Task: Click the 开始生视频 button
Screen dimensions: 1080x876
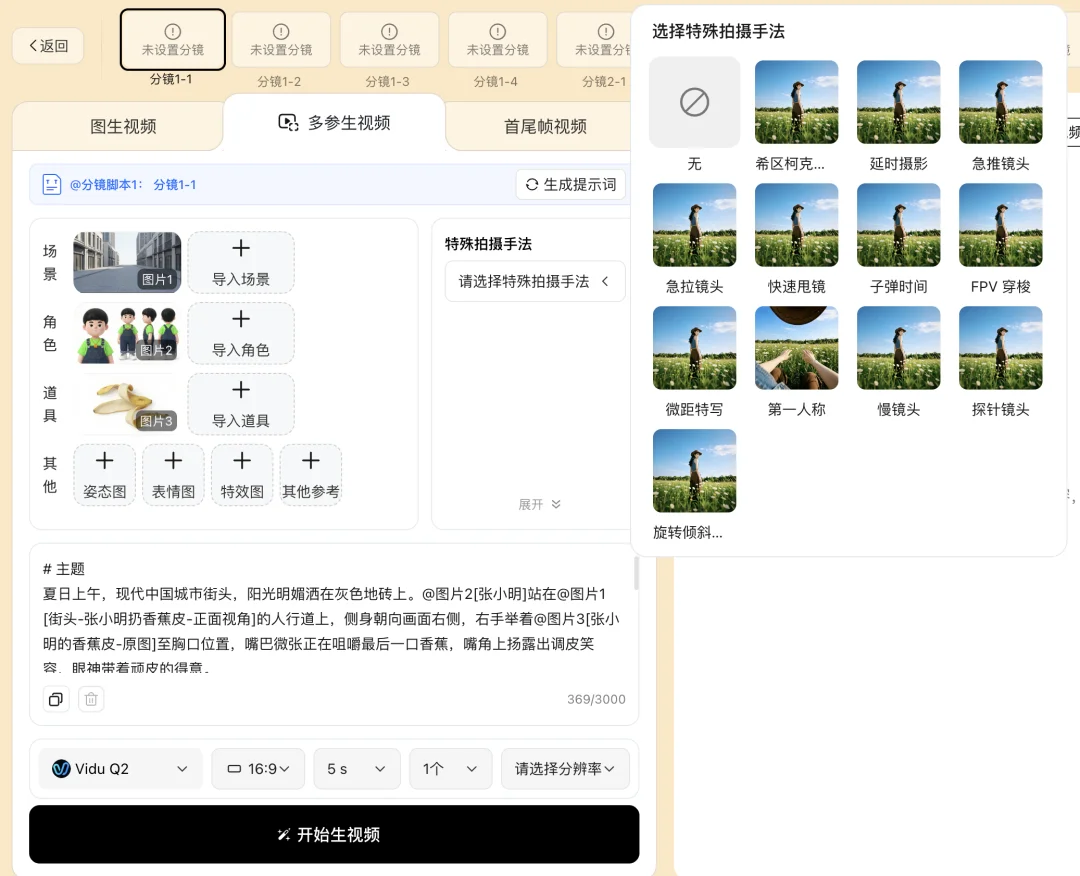Action: pos(334,834)
